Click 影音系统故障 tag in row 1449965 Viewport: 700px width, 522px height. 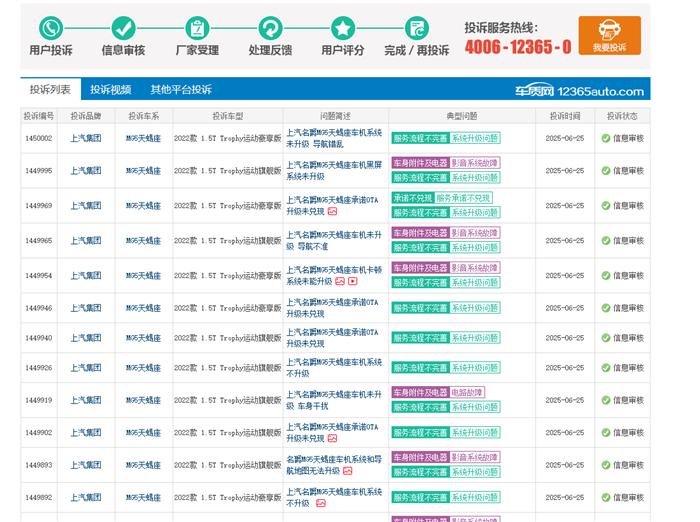tap(474, 233)
